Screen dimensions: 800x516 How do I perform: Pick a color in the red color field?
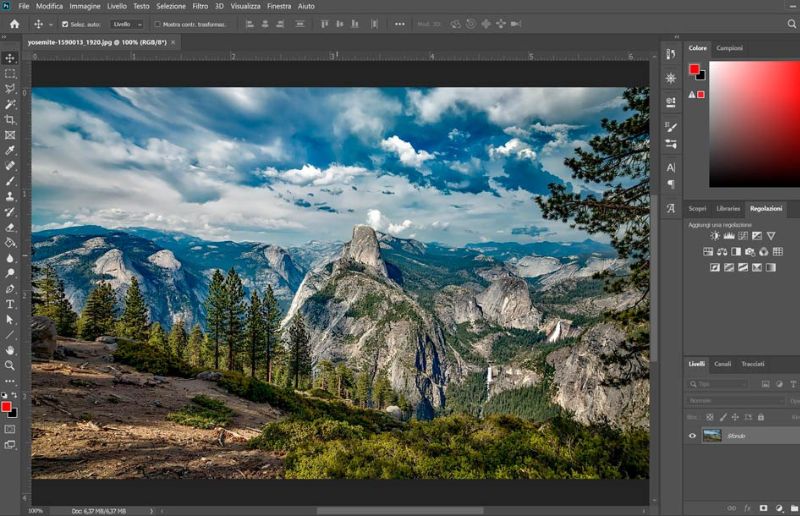pyautogui.click(x=755, y=124)
